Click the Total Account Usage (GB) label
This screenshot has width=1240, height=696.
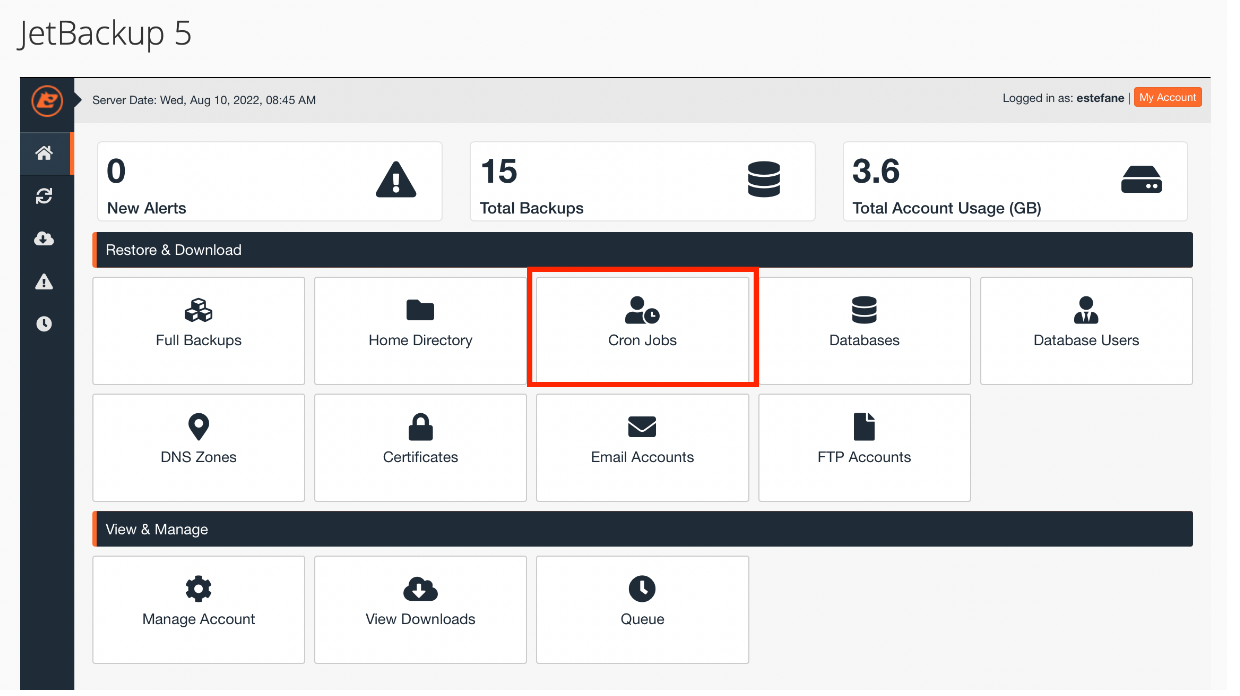[947, 208]
